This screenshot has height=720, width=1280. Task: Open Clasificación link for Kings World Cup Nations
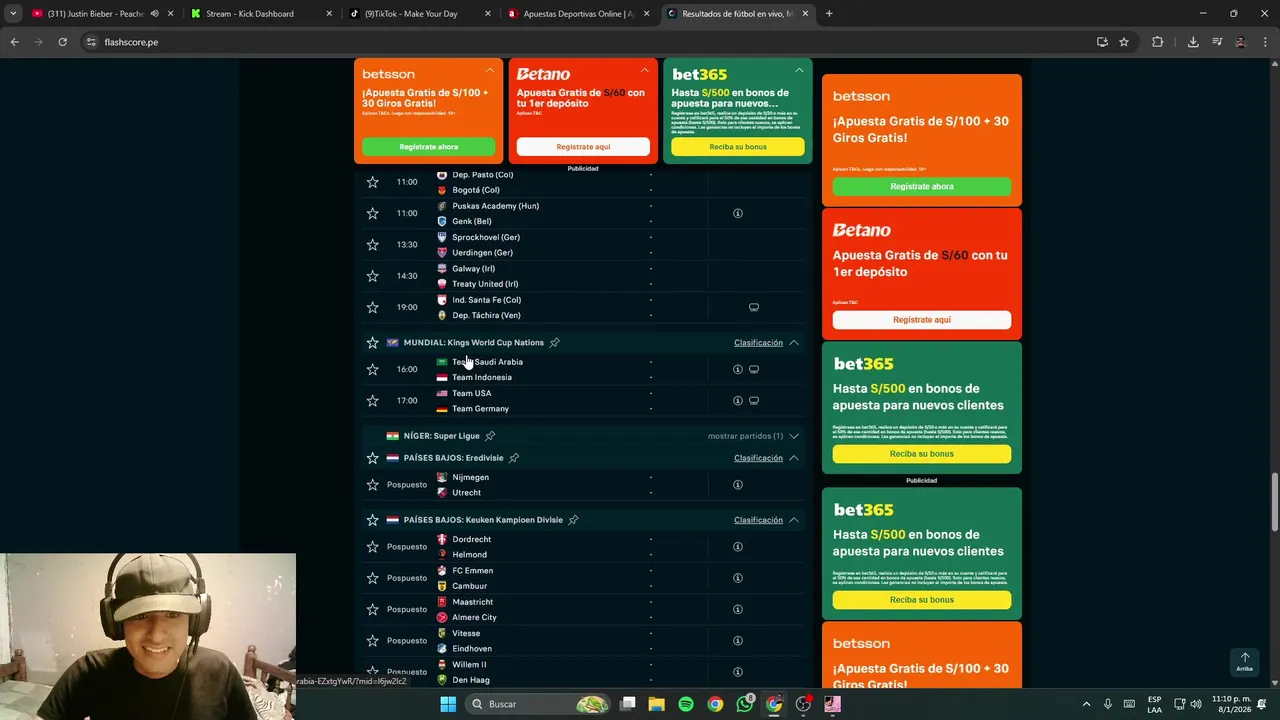(758, 343)
